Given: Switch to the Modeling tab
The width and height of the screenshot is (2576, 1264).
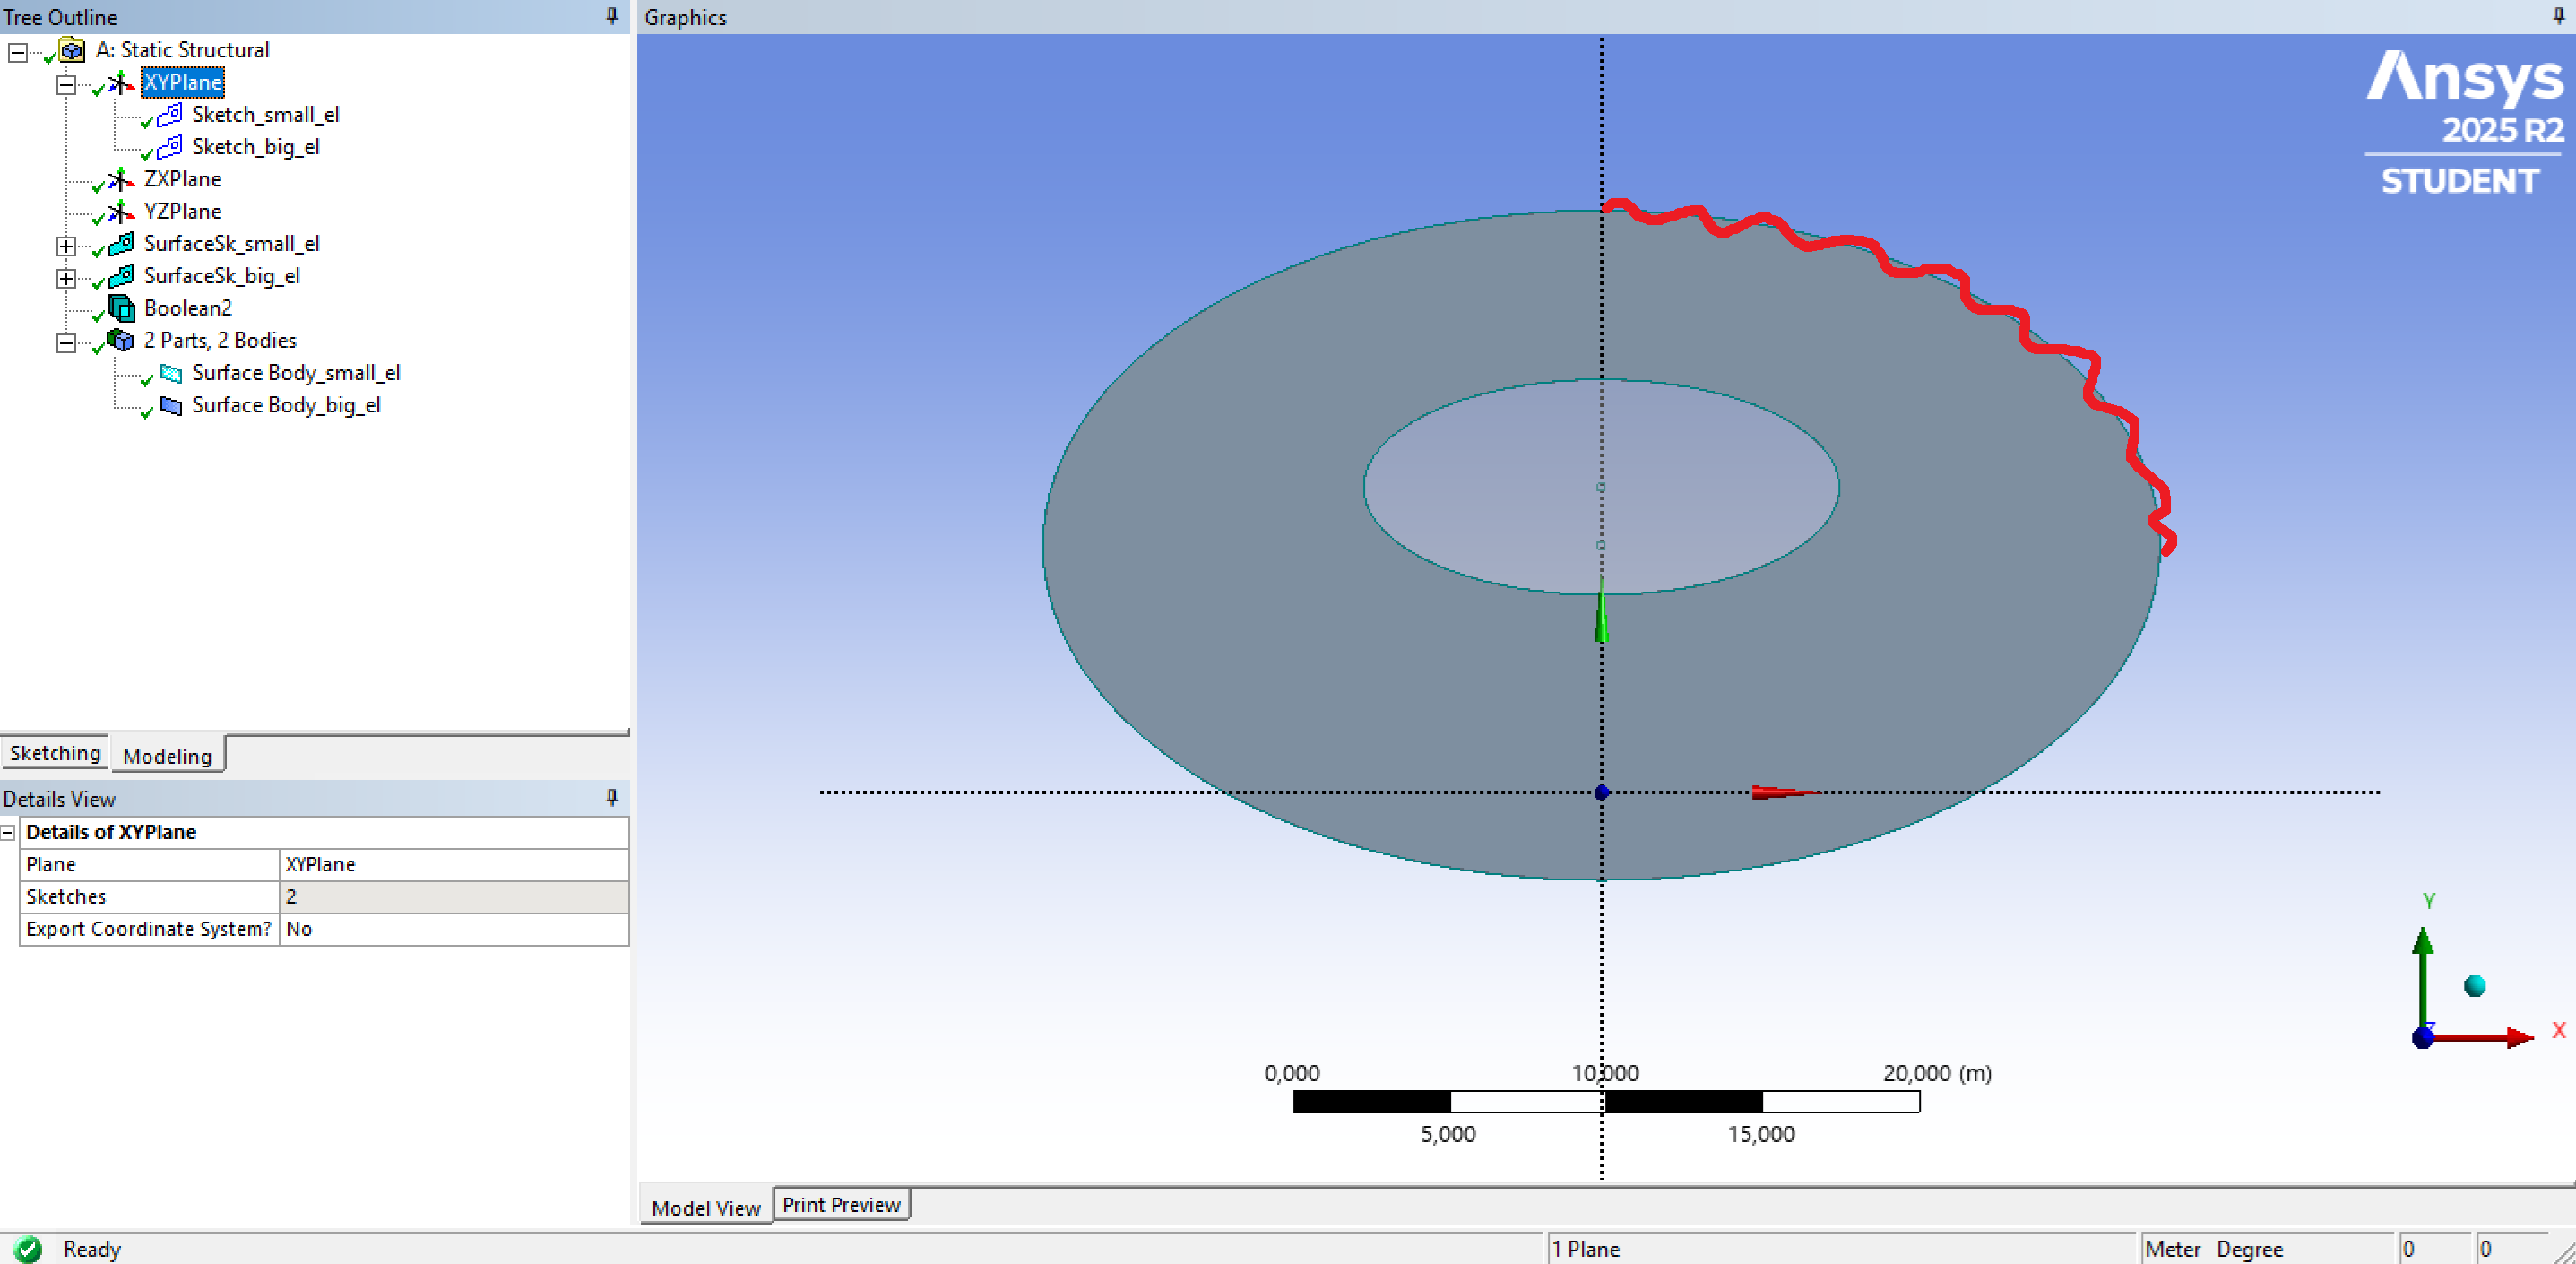Looking at the screenshot, I should [x=167, y=755].
